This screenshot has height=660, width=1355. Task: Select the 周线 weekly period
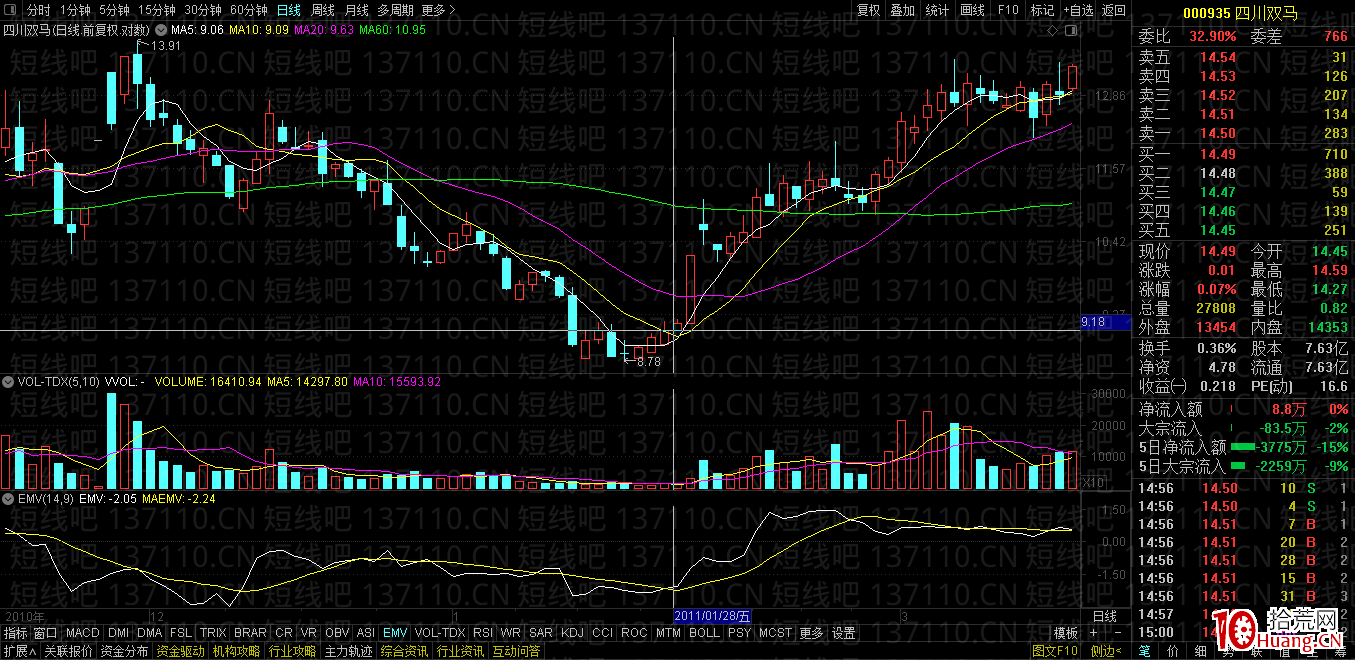[323, 10]
